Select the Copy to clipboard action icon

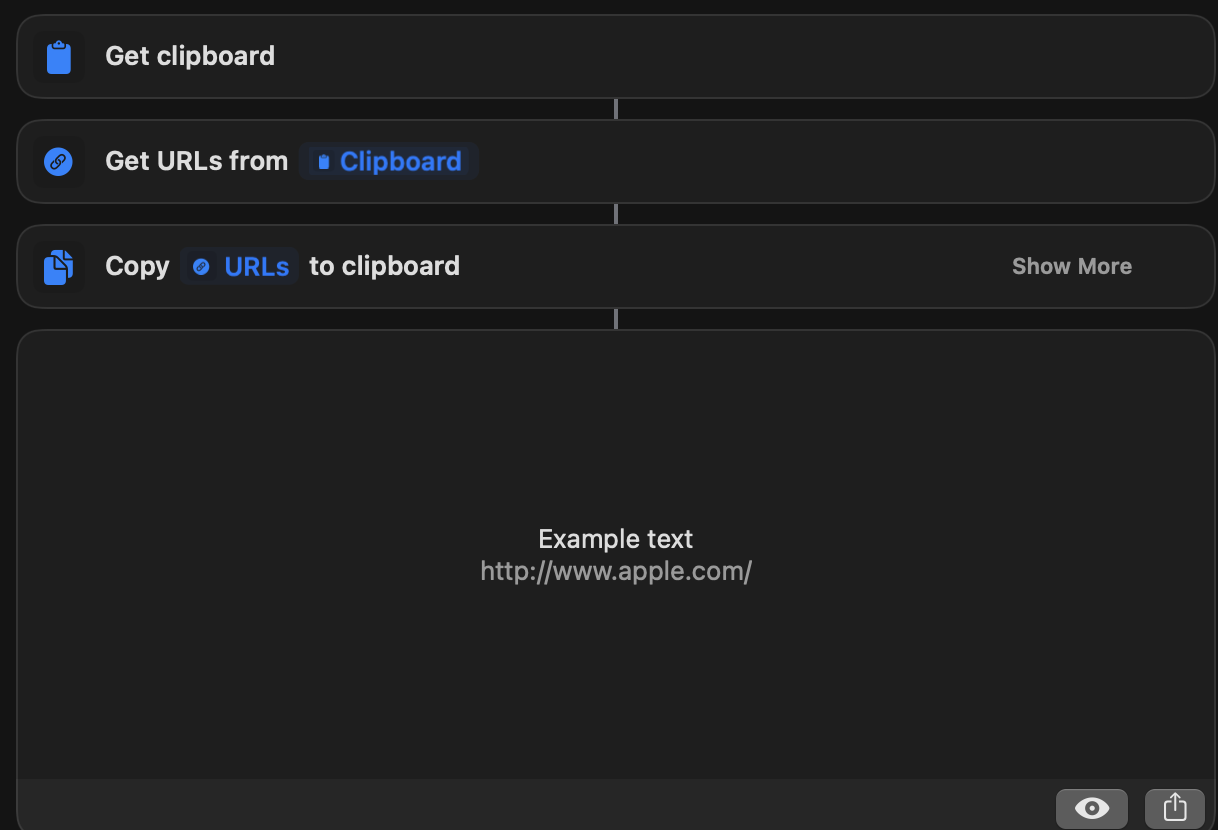[58, 266]
